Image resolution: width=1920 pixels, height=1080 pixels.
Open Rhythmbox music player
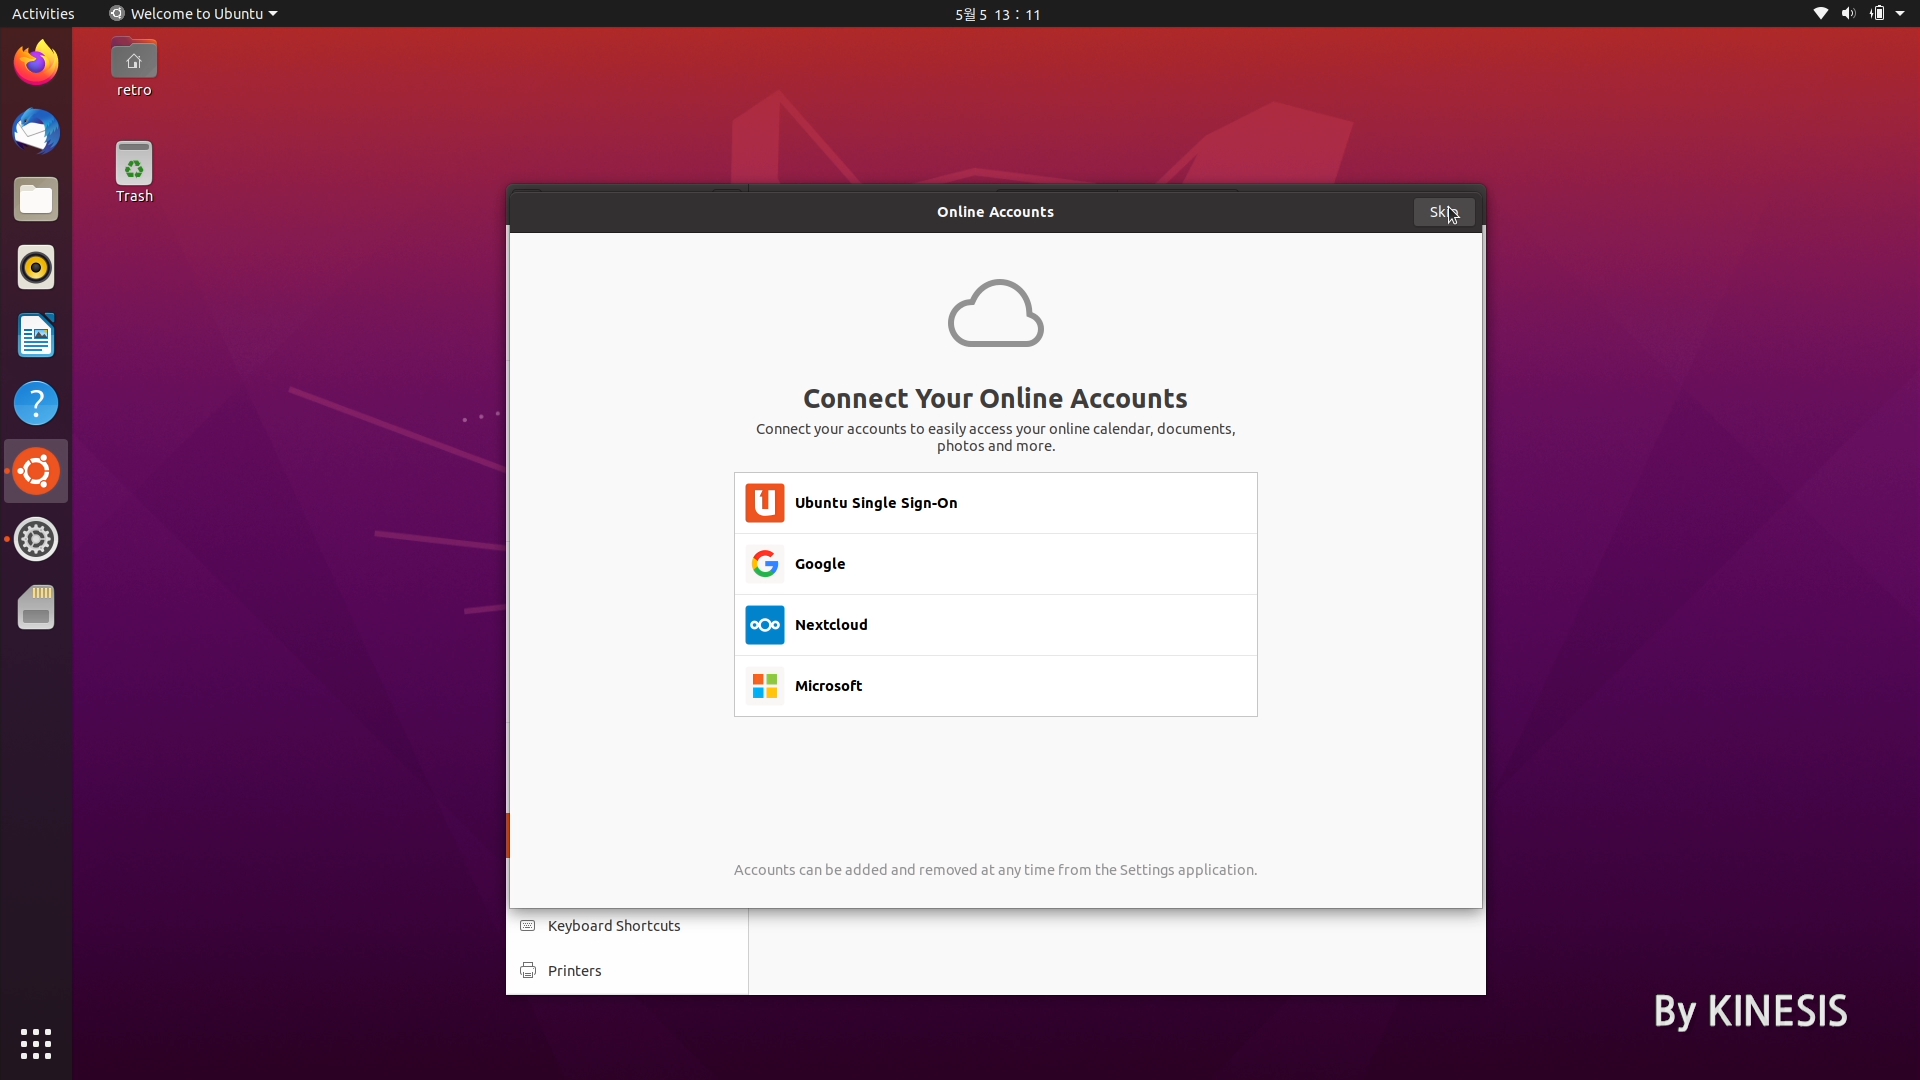[36, 267]
